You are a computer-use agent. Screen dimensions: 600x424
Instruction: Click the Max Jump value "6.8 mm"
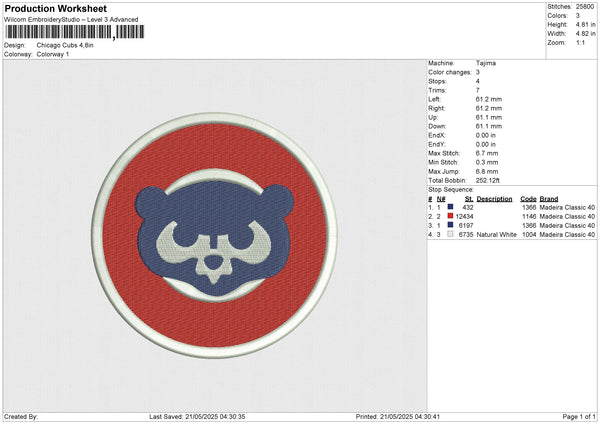pyautogui.click(x=487, y=171)
